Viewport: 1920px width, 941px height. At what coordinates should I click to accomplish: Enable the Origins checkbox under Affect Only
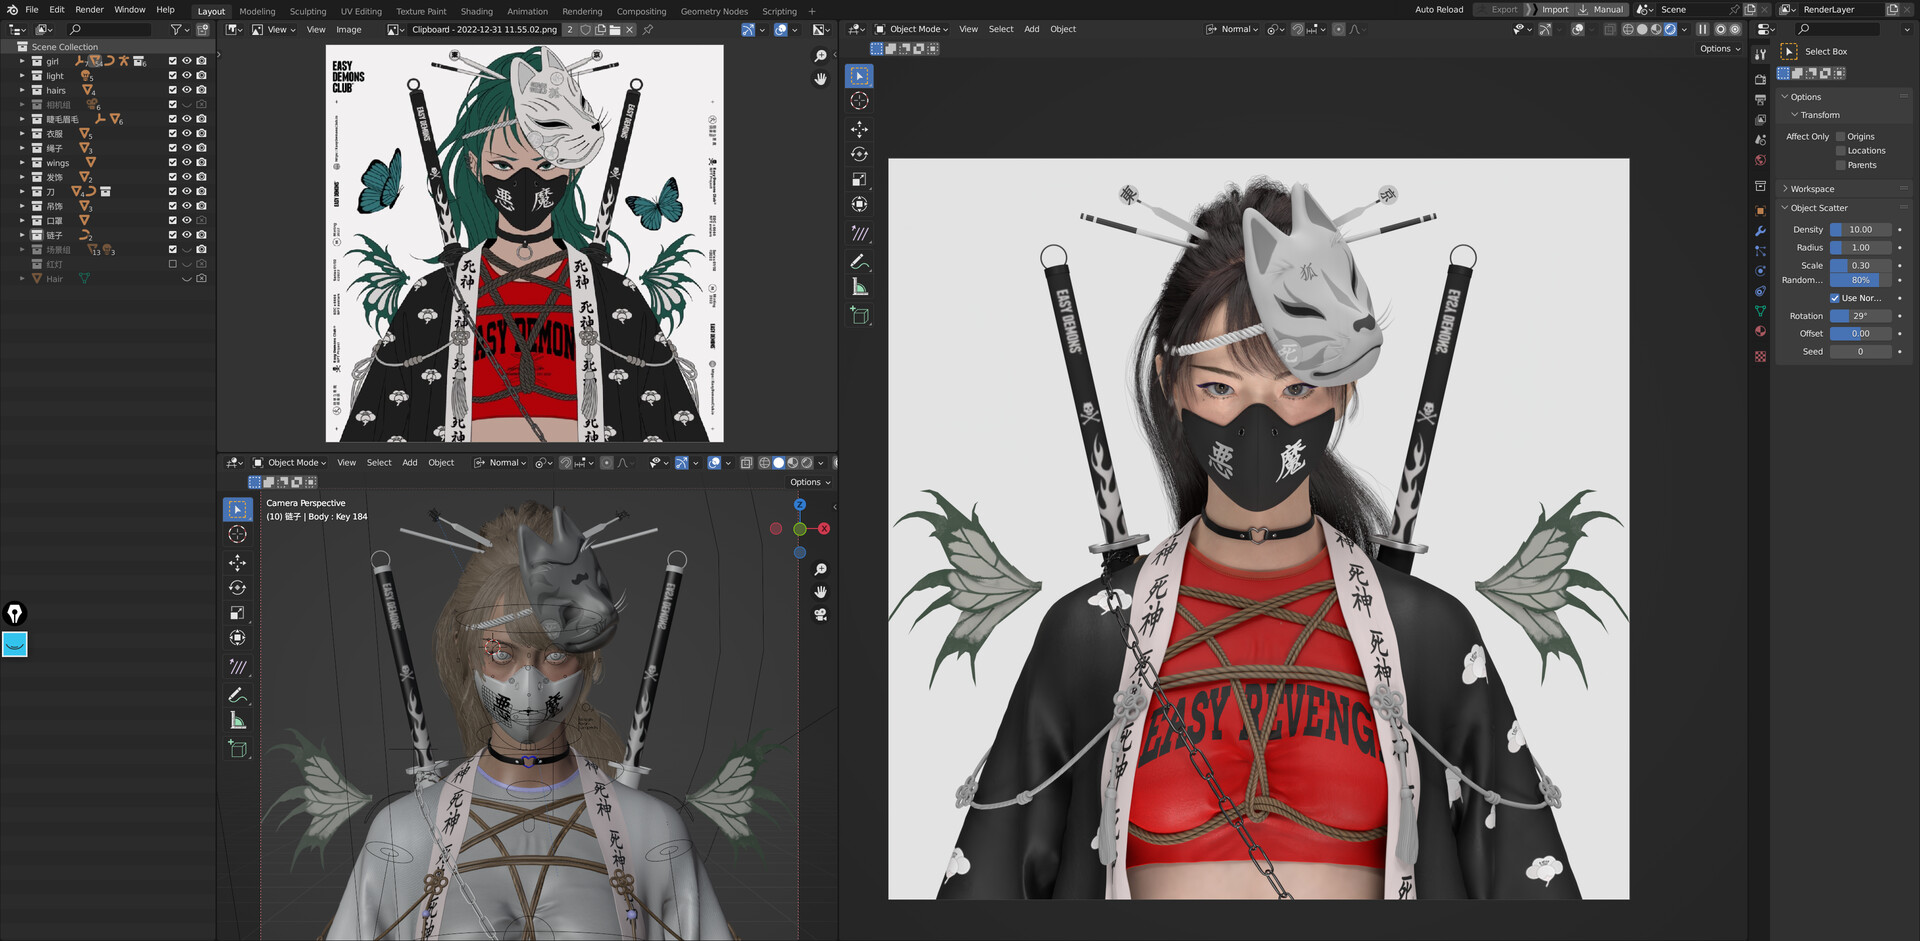(1843, 136)
